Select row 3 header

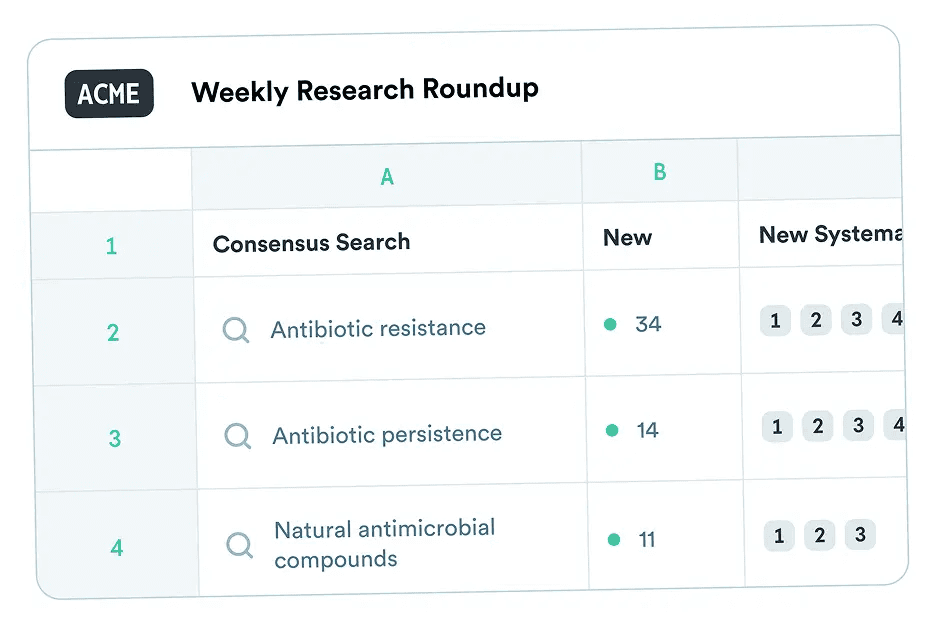click(x=115, y=438)
